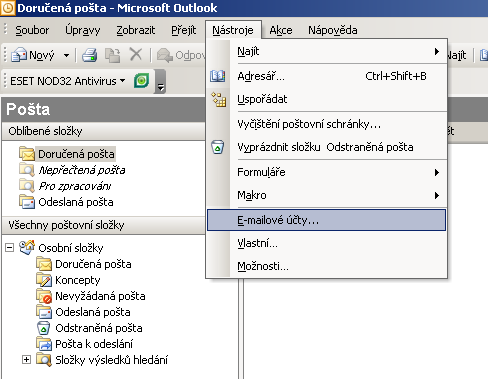Select Odeslaná pošta under Osobní složky
488x379 pixels.
[93, 312]
